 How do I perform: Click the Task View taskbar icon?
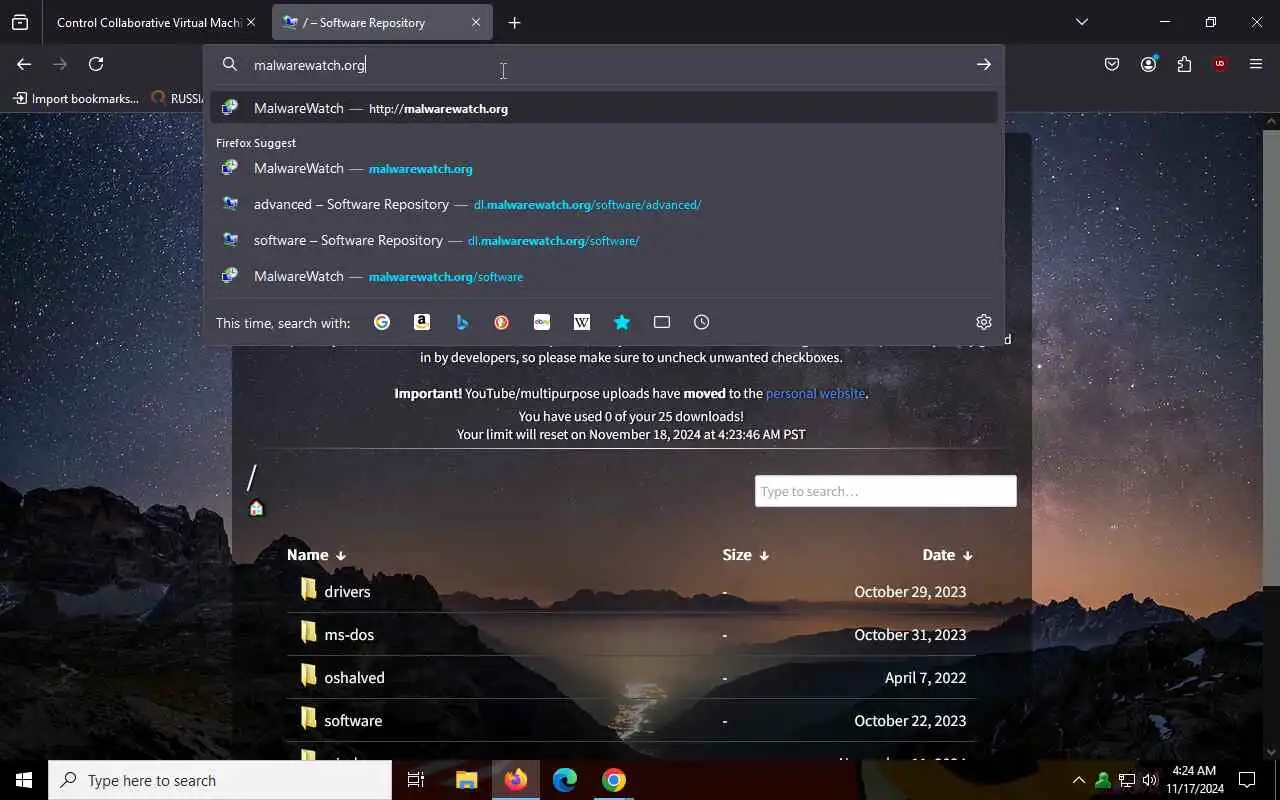tap(416, 780)
